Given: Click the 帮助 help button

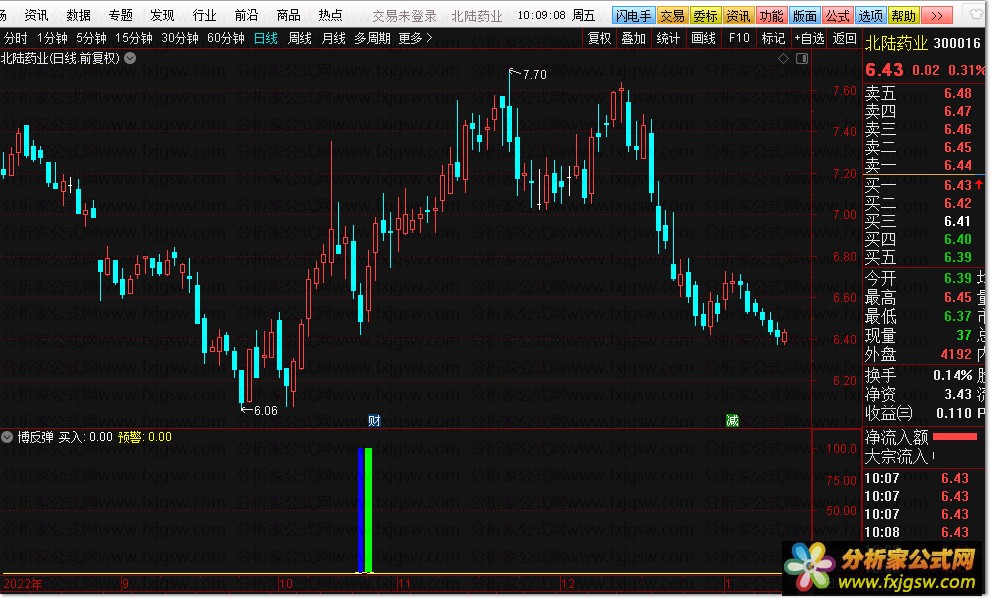Looking at the screenshot, I should coord(903,16).
